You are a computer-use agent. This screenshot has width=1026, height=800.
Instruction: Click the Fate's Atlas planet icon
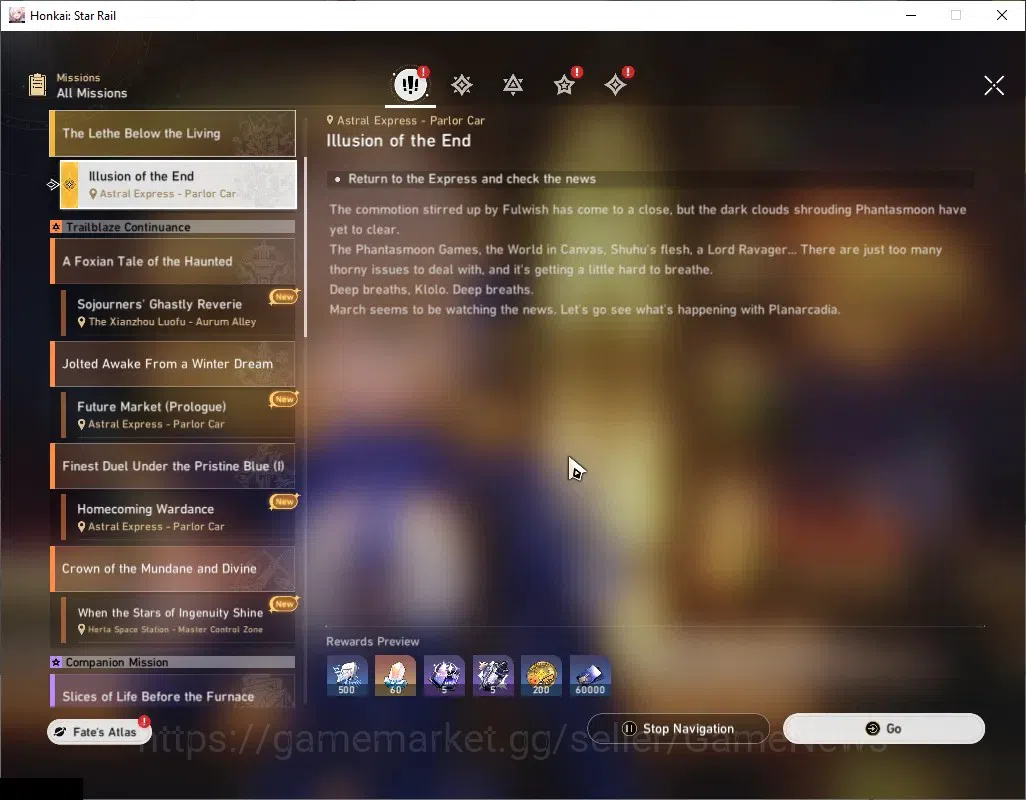(x=61, y=732)
